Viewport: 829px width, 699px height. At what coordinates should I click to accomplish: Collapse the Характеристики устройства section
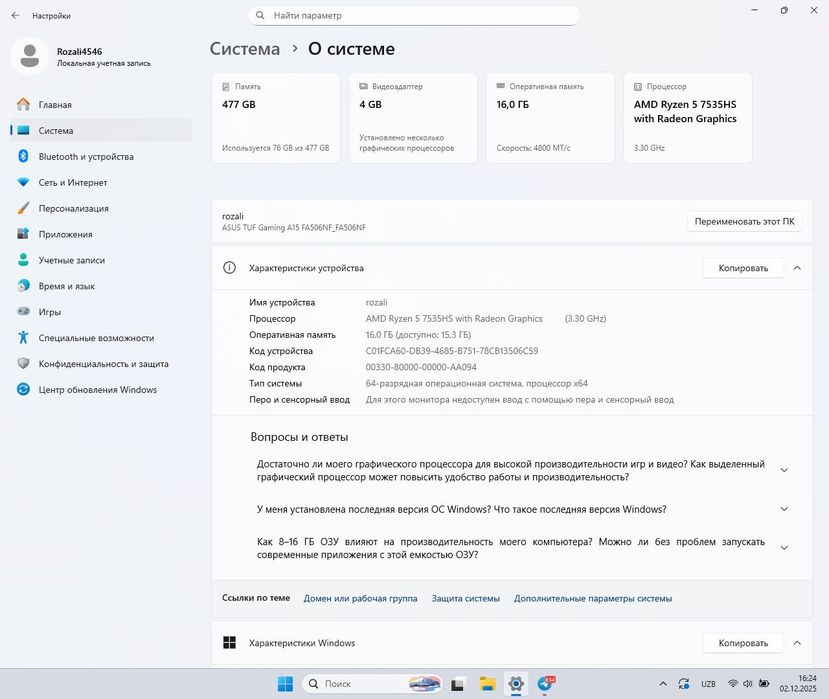[x=797, y=268]
